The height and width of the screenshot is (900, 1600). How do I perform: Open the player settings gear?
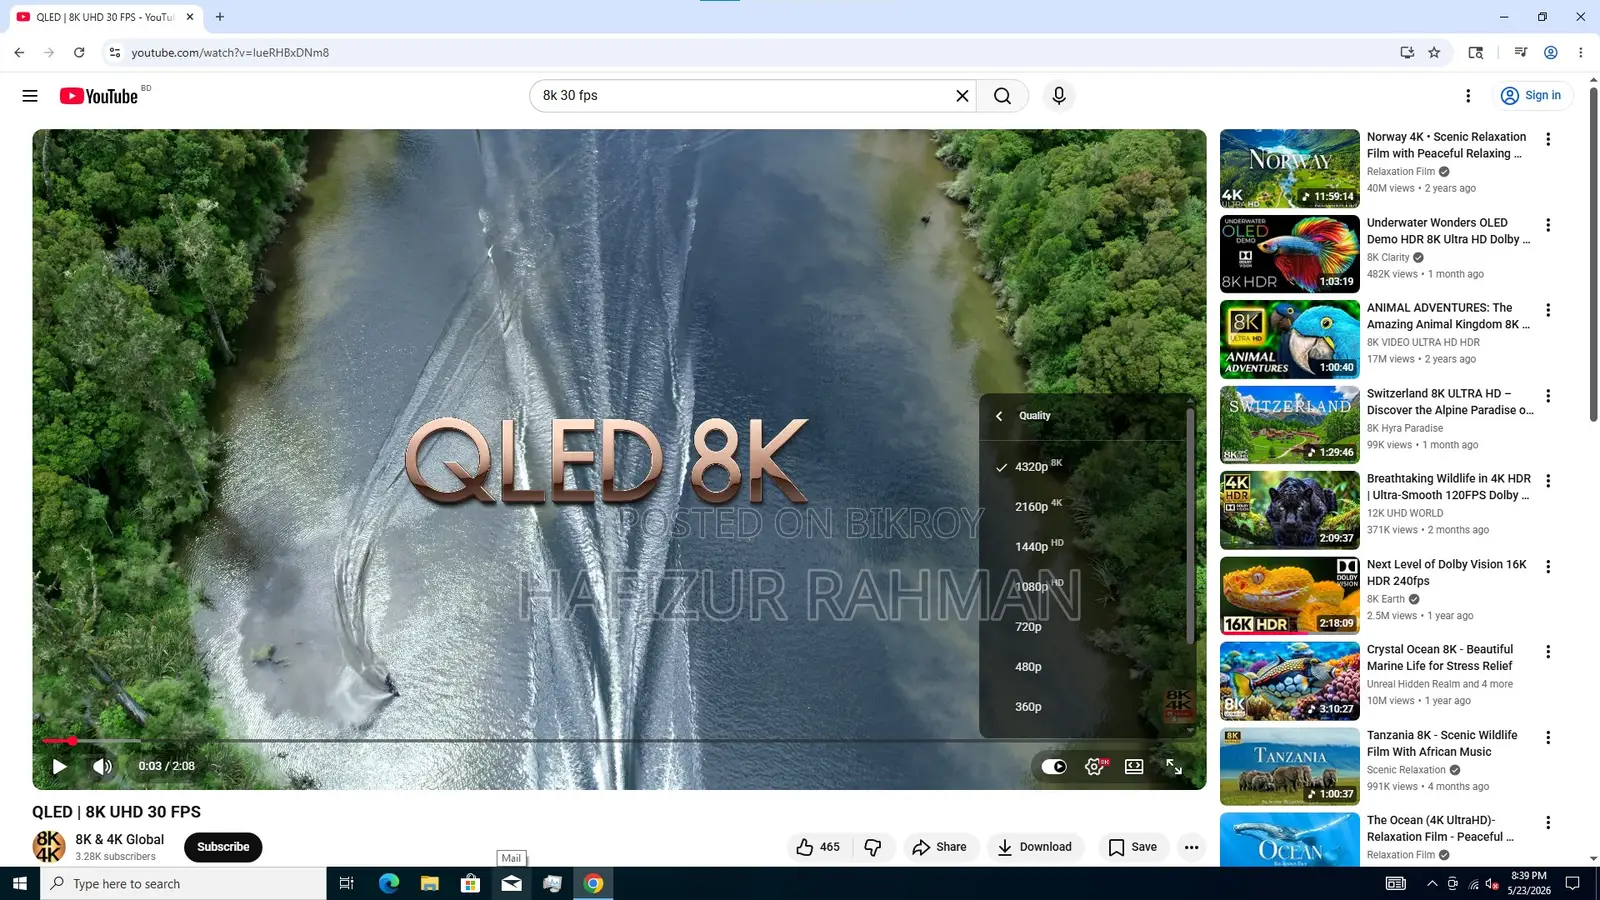[x=1095, y=767]
